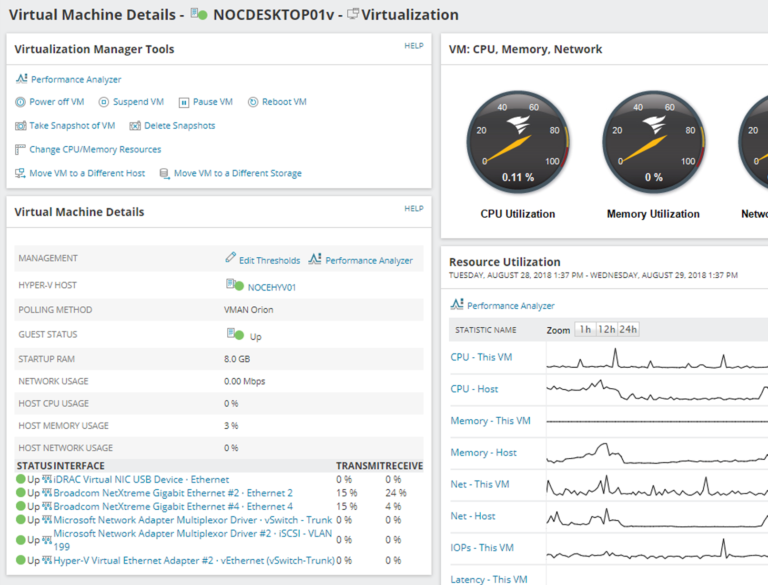
Task: Open Performance Analyzer in Resource Utilization
Action: pyautogui.click(x=511, y=306)
